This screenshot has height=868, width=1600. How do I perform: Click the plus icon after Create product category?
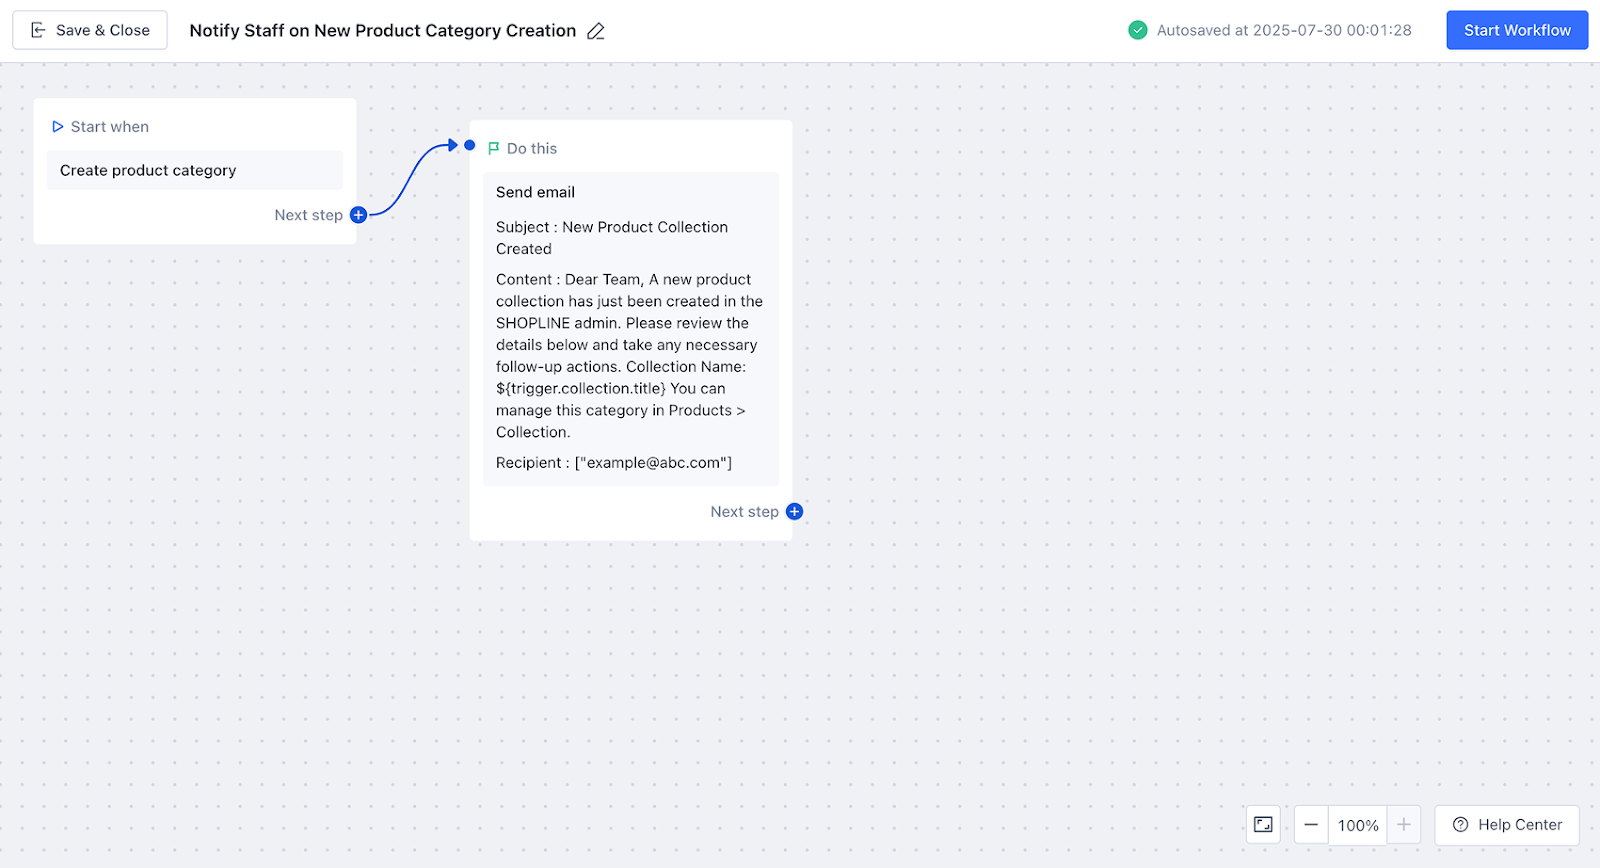click(x=358, y=215)
